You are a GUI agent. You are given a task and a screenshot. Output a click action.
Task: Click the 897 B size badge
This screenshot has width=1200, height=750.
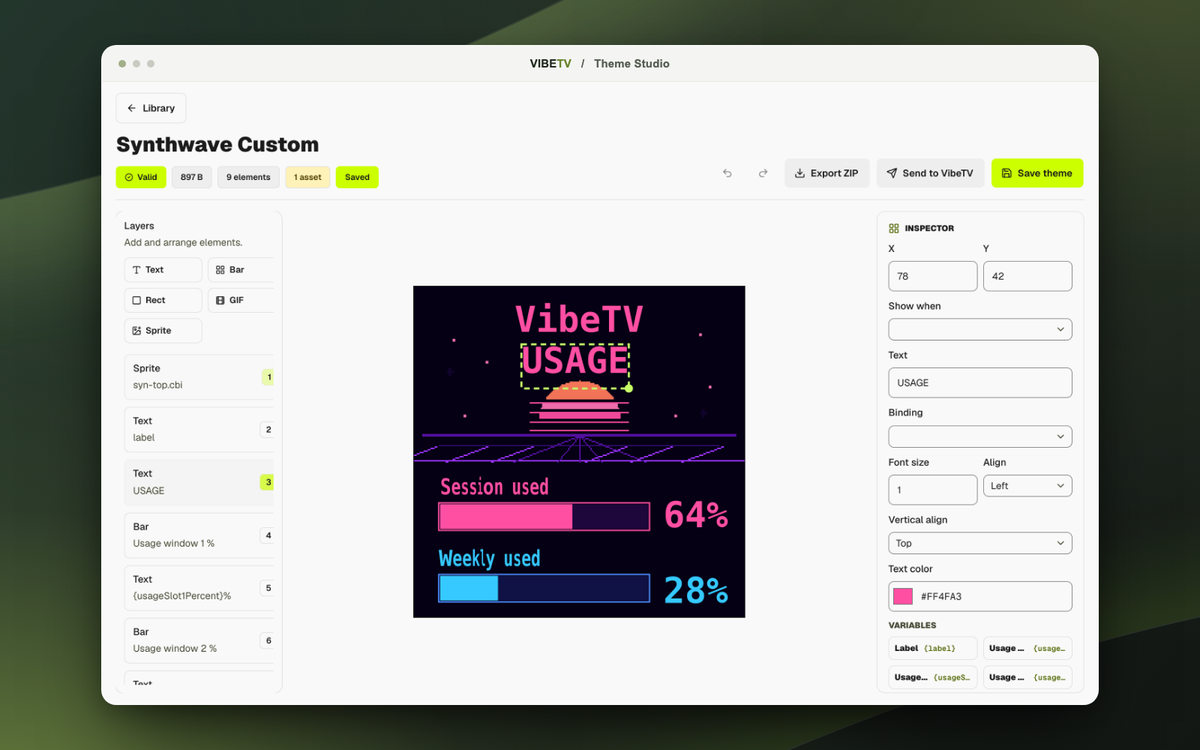point(192,177)
